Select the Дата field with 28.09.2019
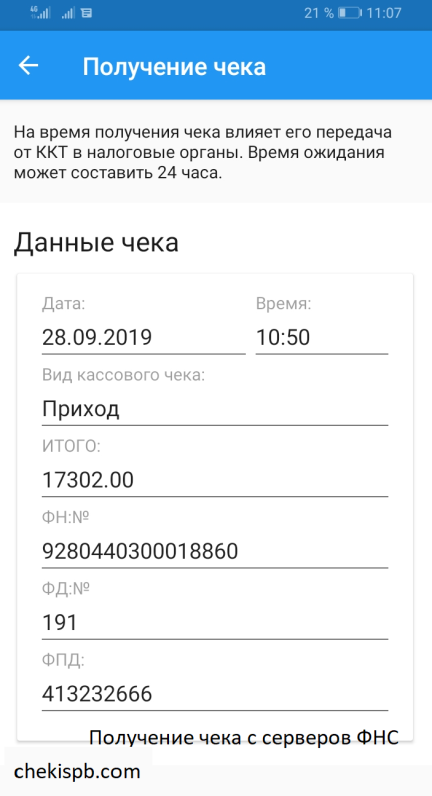432x796 pixels. point(144,337)
